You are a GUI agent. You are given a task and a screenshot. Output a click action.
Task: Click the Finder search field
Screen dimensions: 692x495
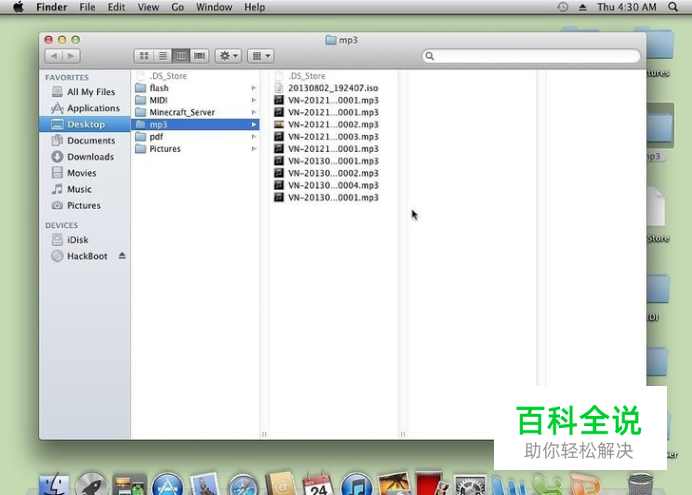[531, 56]
